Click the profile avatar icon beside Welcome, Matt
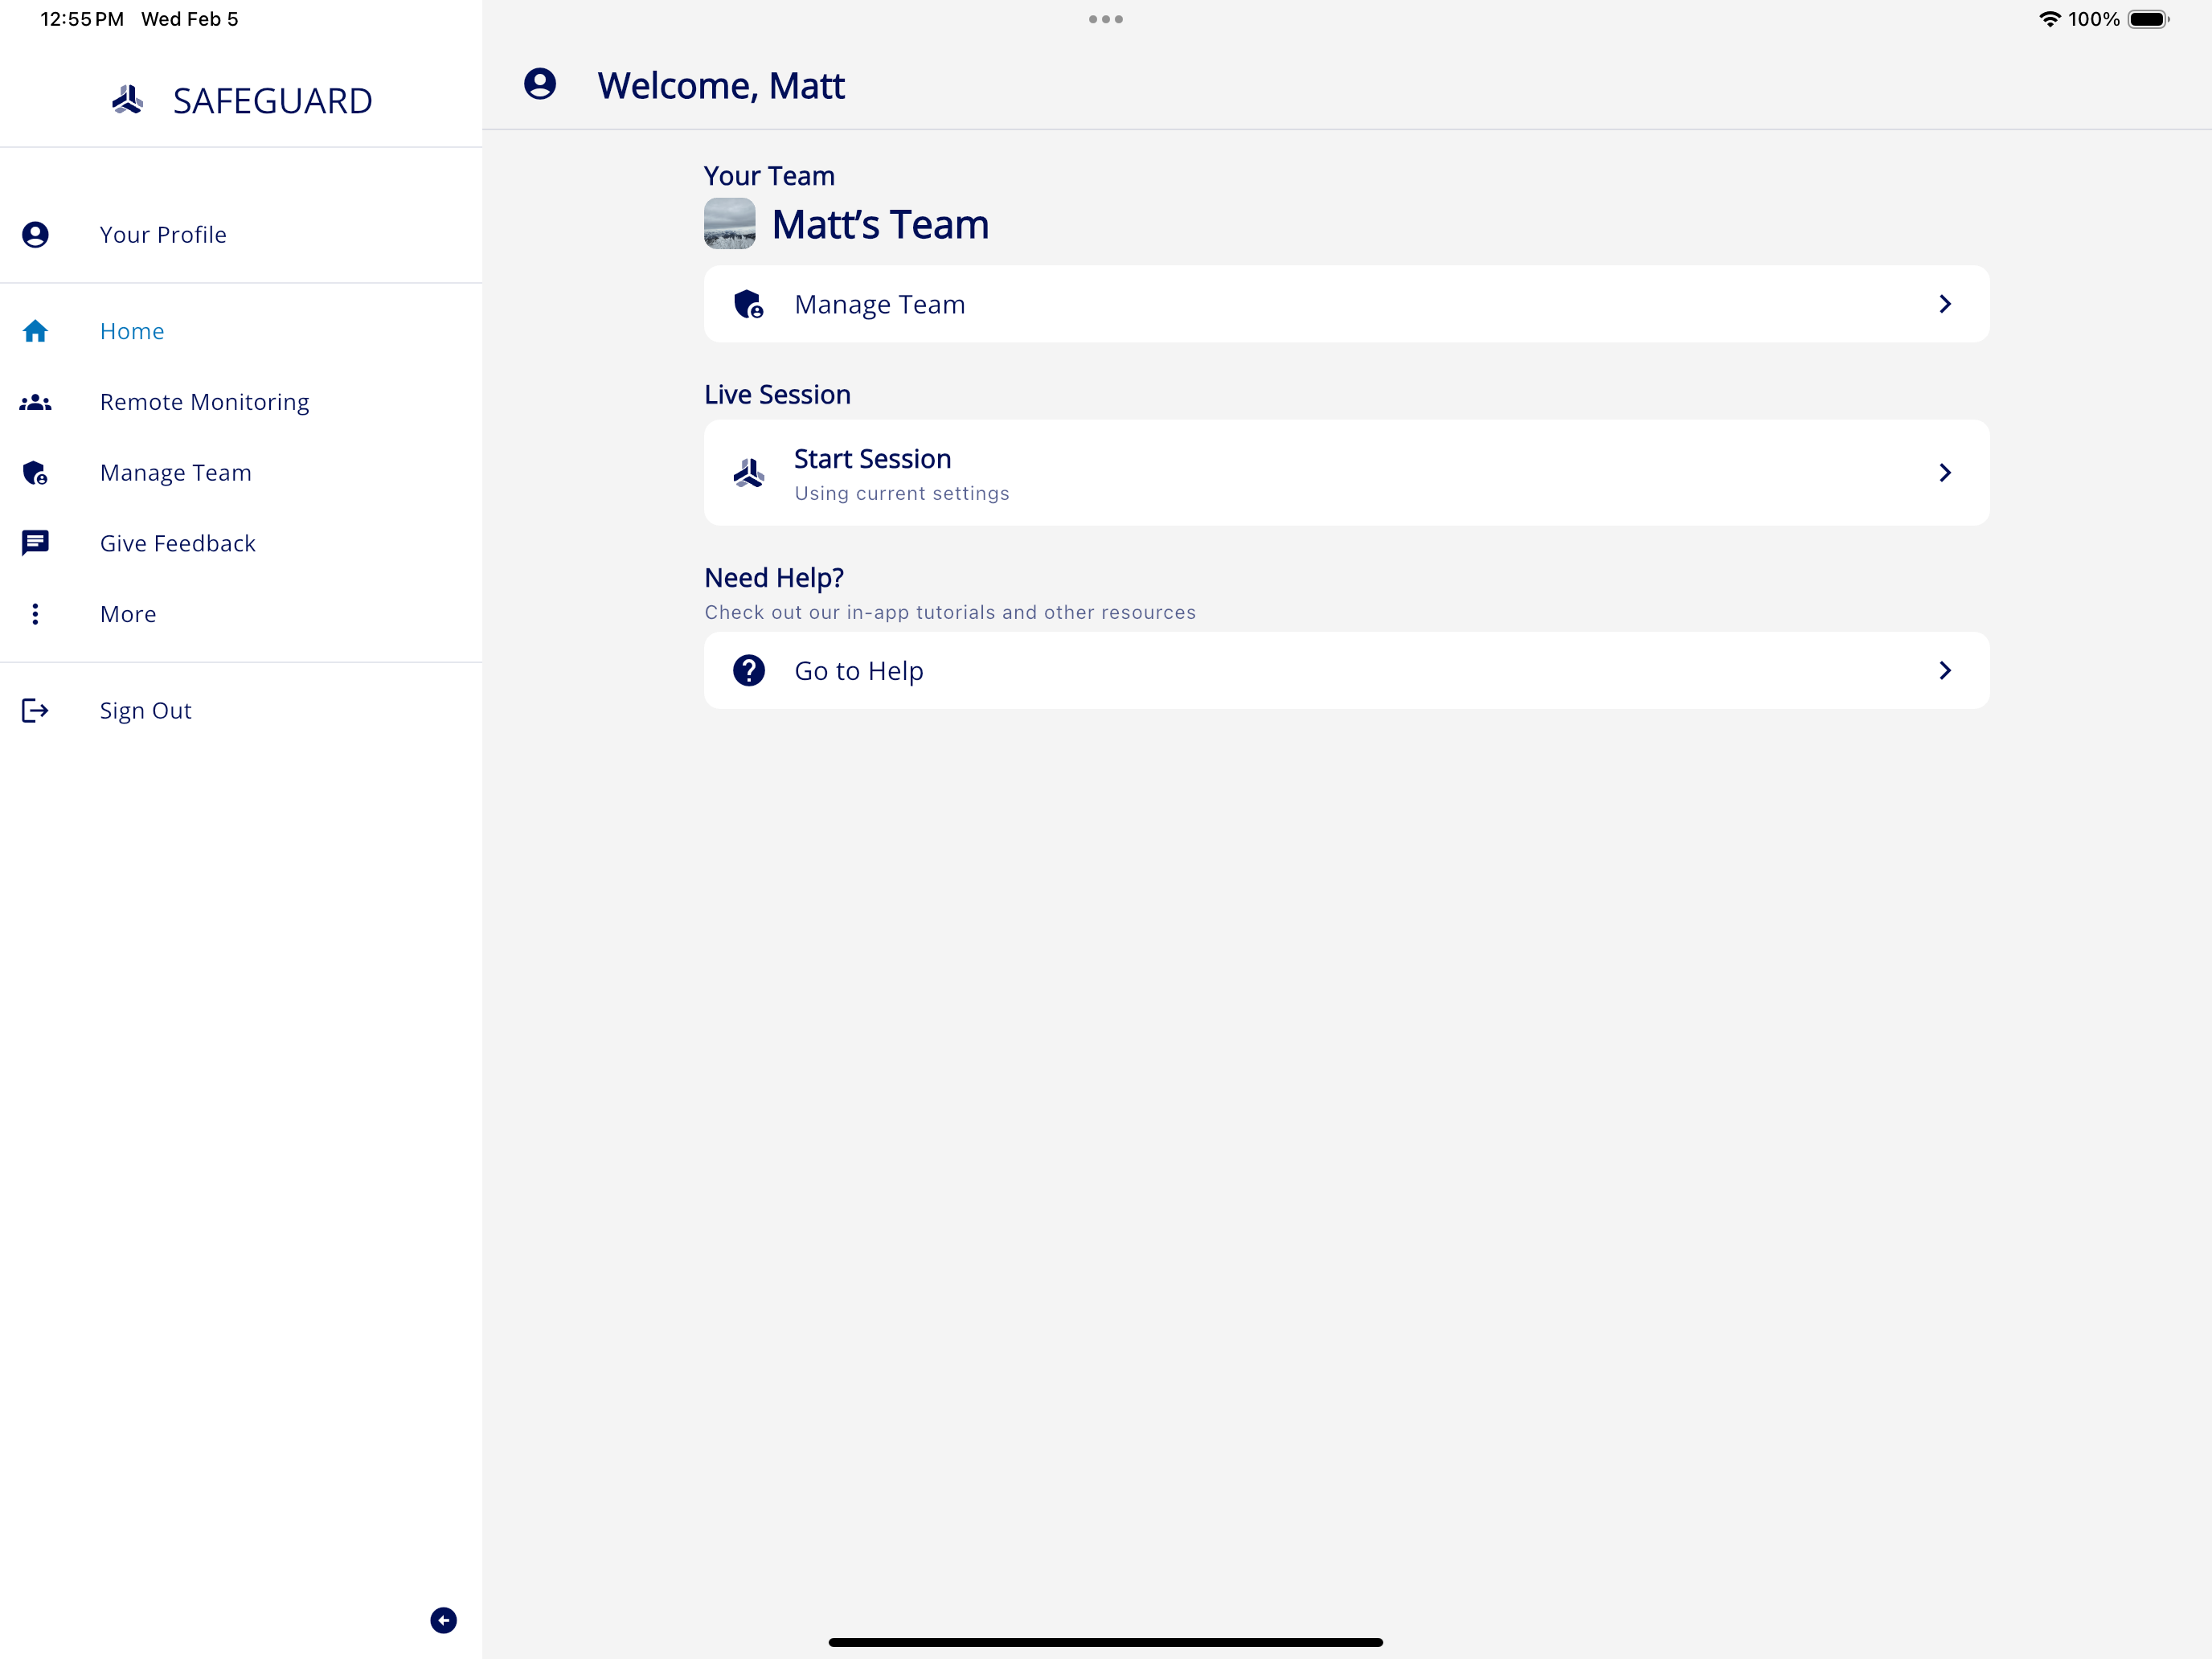This screenshot has height=1659, width=2212. coord(540,84)
